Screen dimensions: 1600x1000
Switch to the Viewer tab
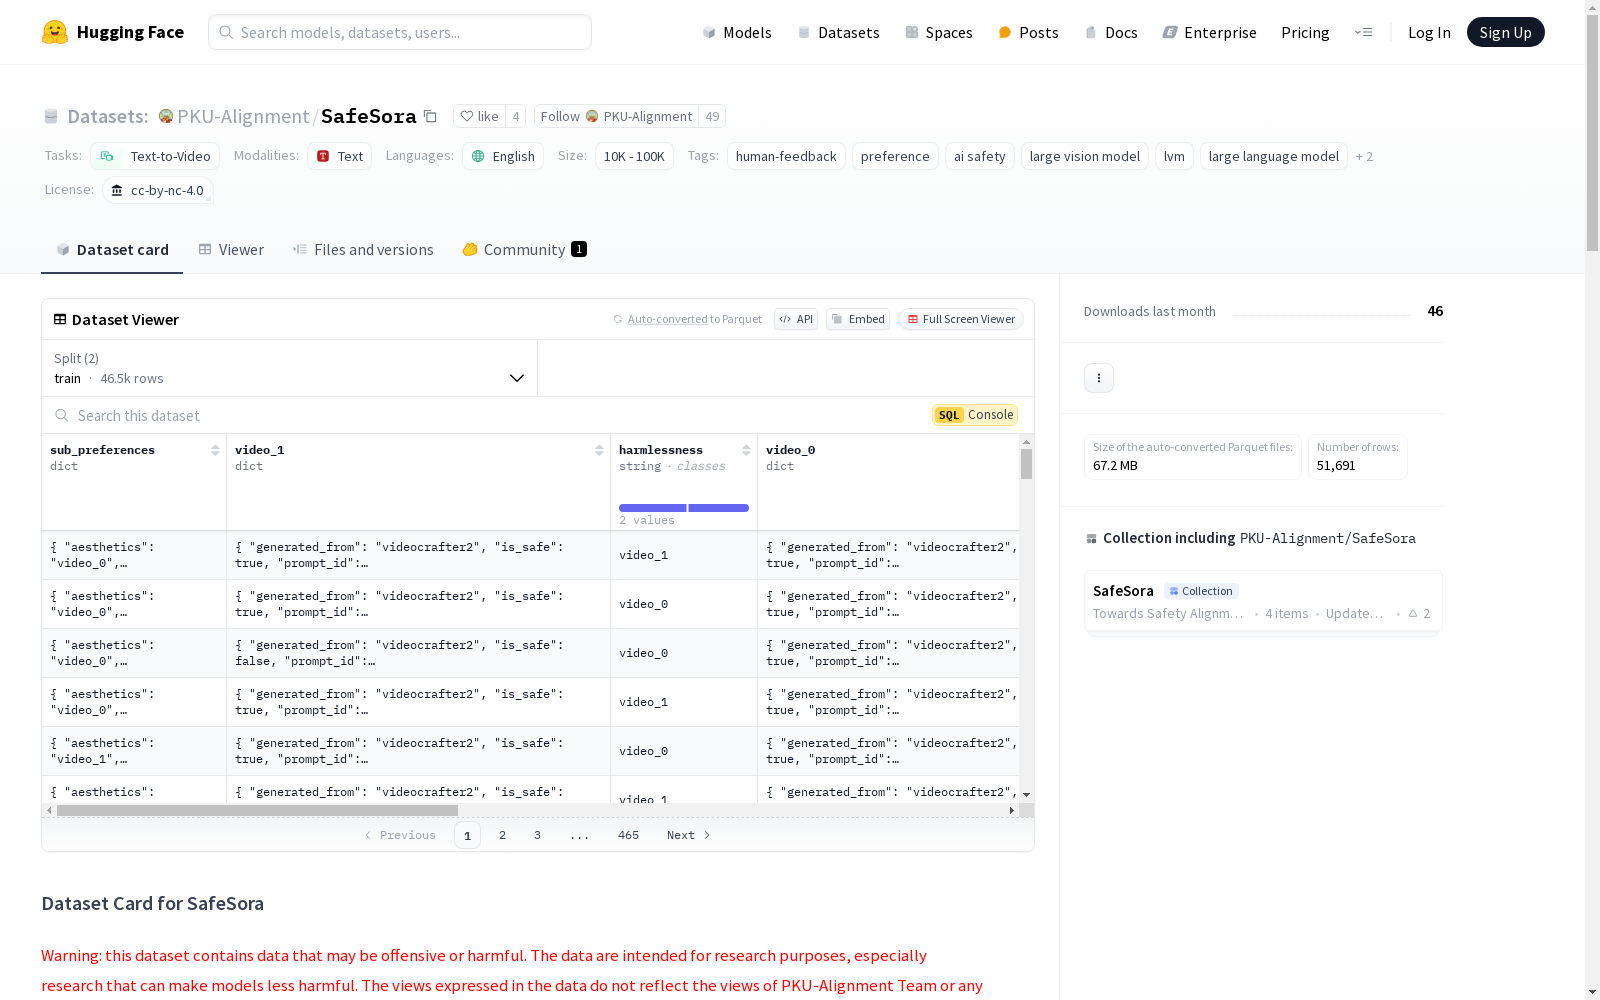click(231, 249)
